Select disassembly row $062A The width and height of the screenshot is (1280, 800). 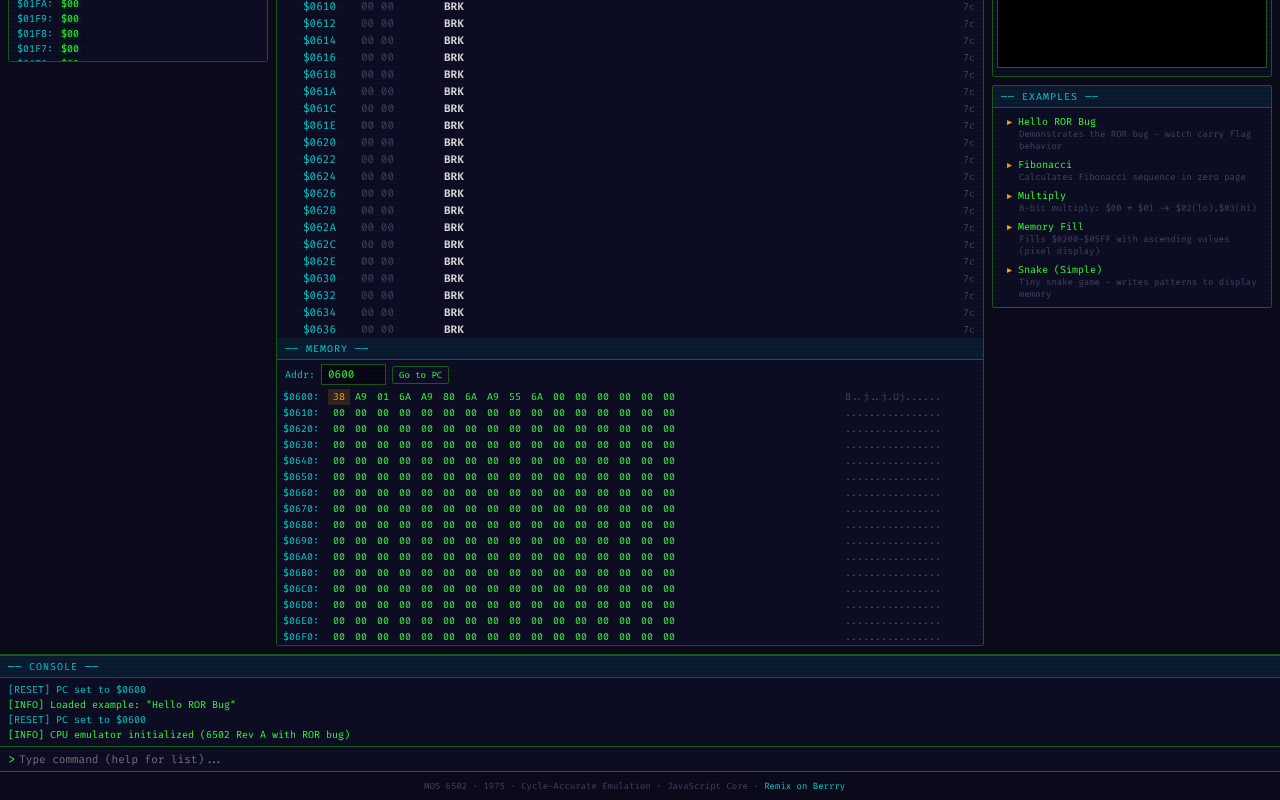630,227
